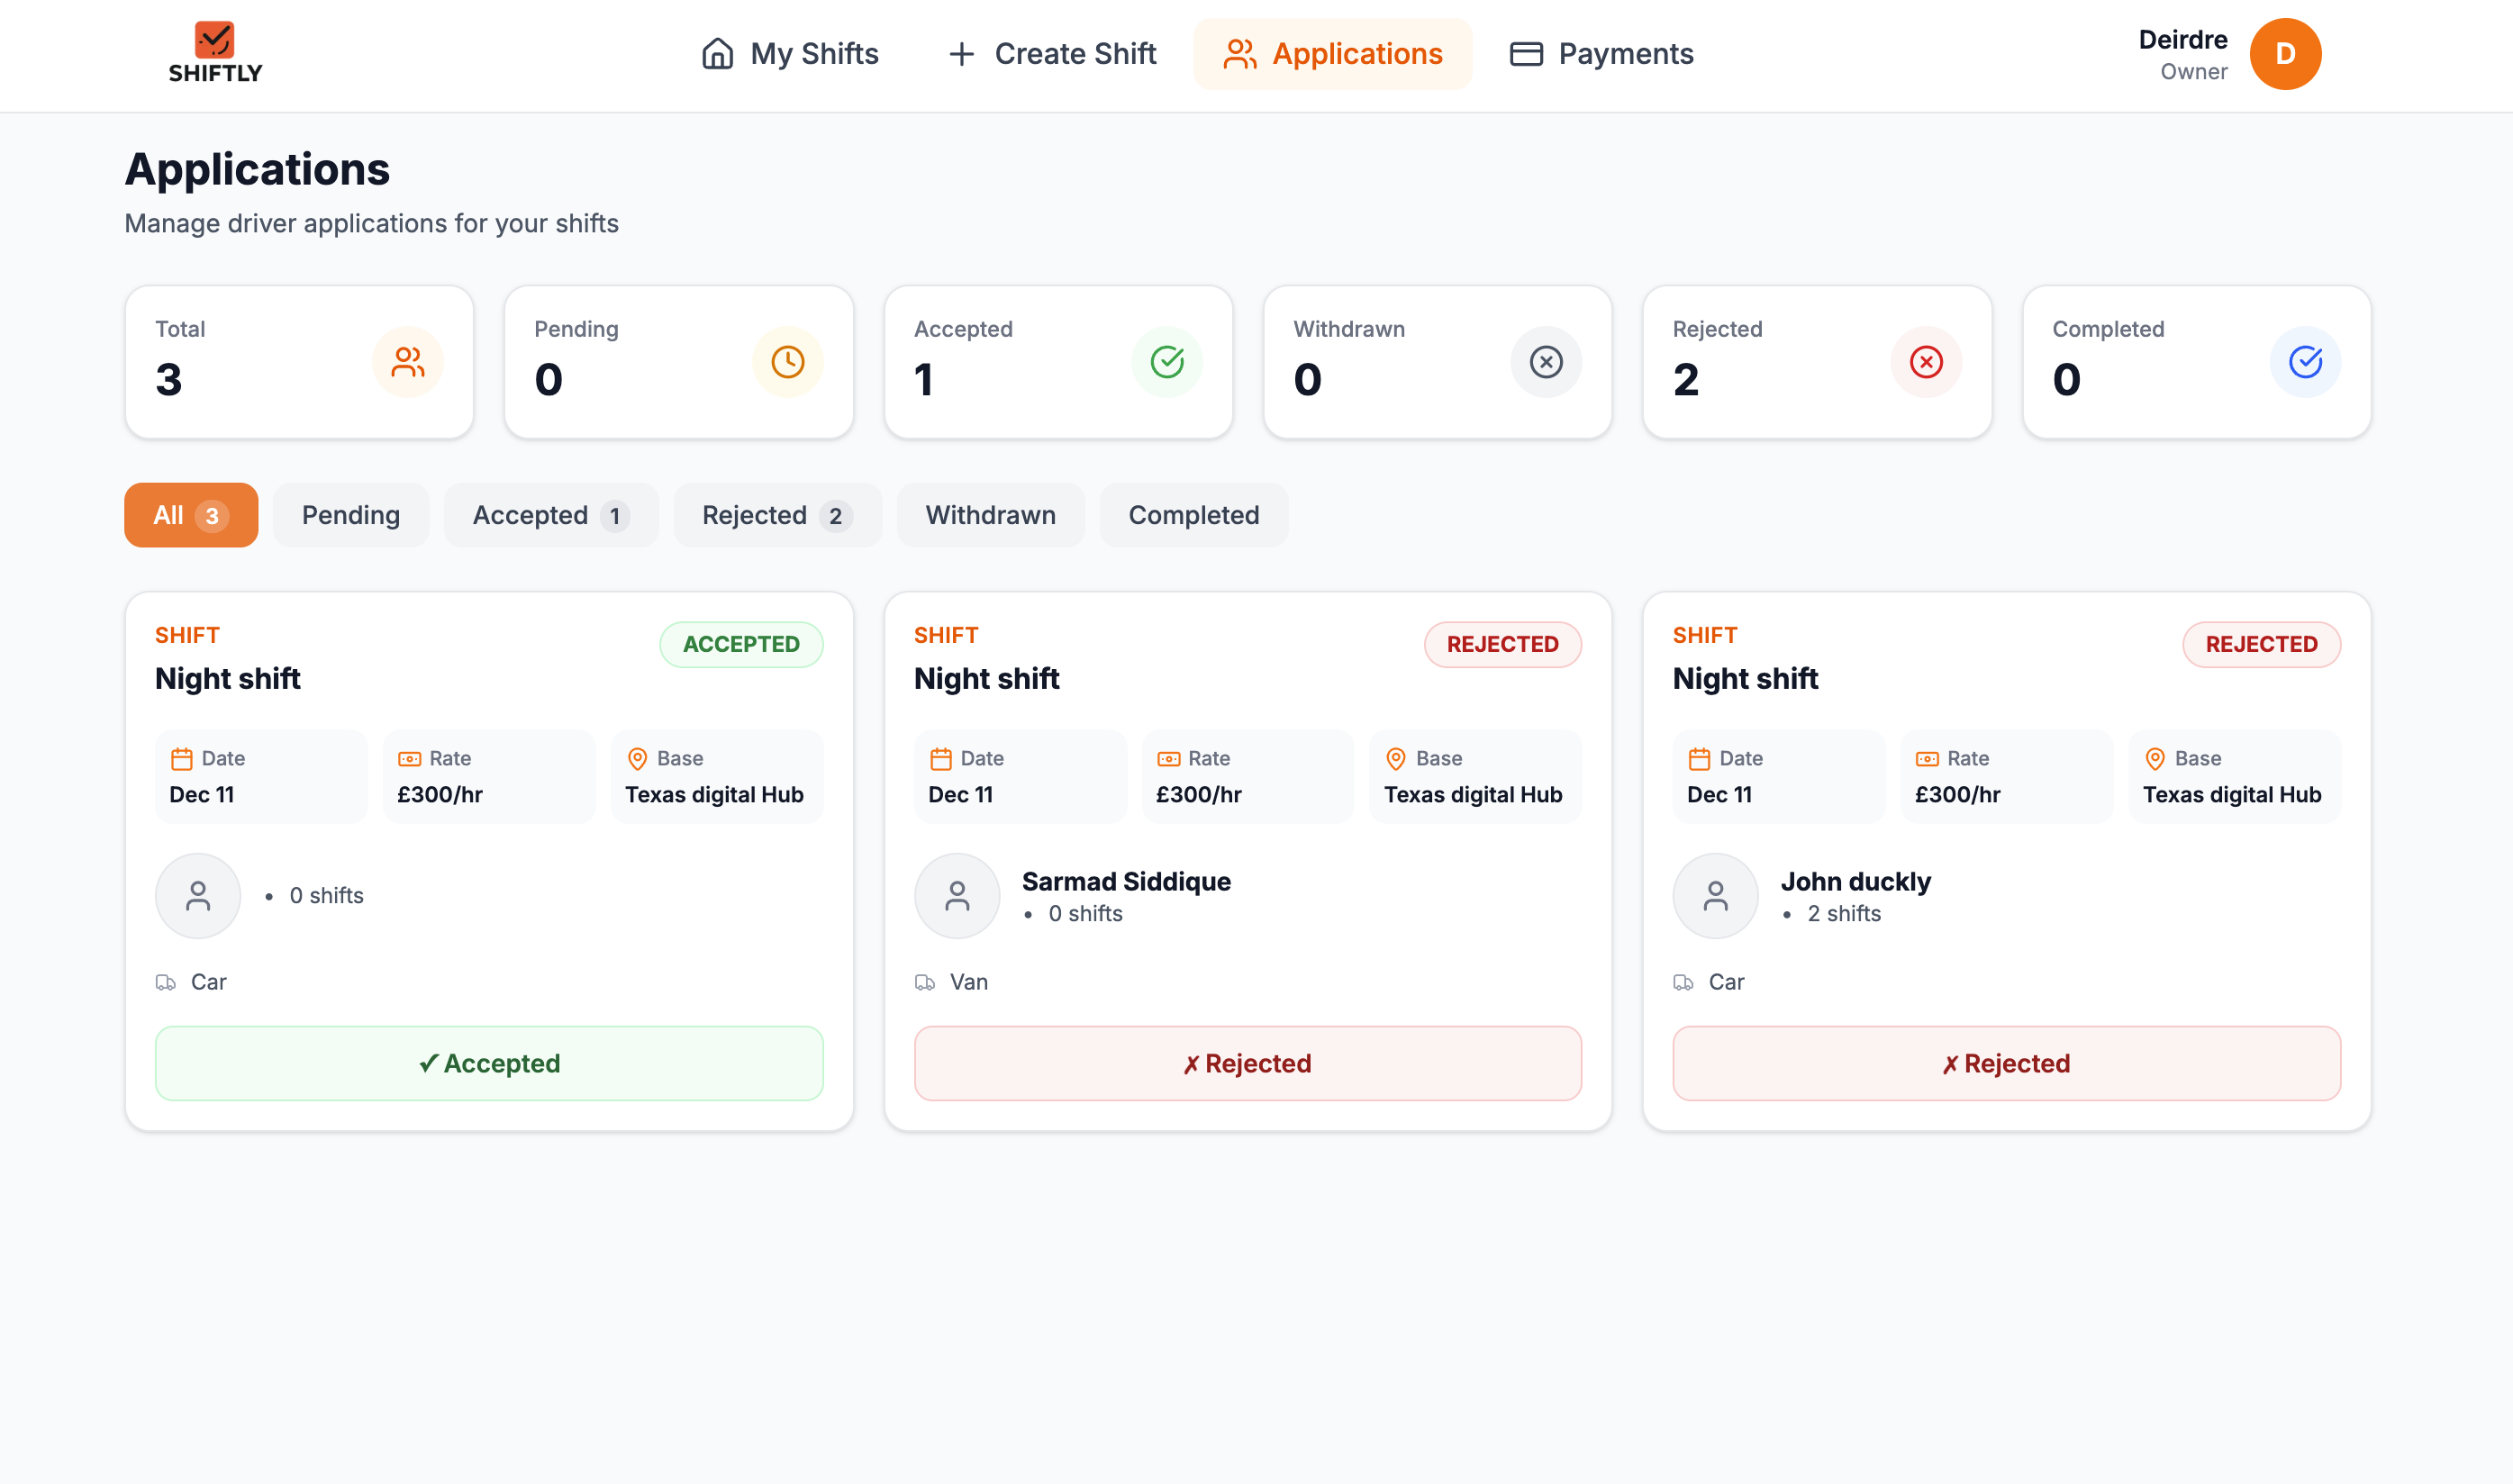Screen dimensions: 2513x1484
Task: Click 'Dec 11' in the accepted card
Action: click(x=201, y=794)
